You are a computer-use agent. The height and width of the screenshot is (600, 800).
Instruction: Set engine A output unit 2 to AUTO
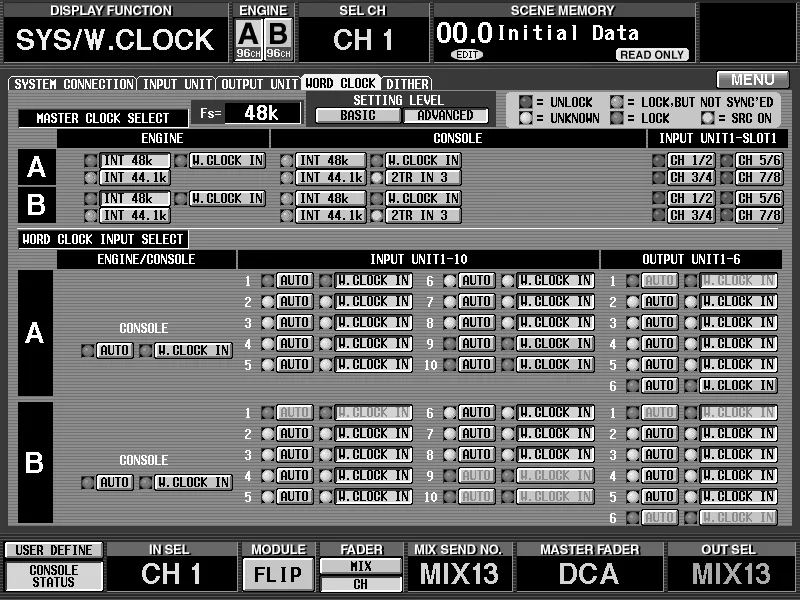660,302
